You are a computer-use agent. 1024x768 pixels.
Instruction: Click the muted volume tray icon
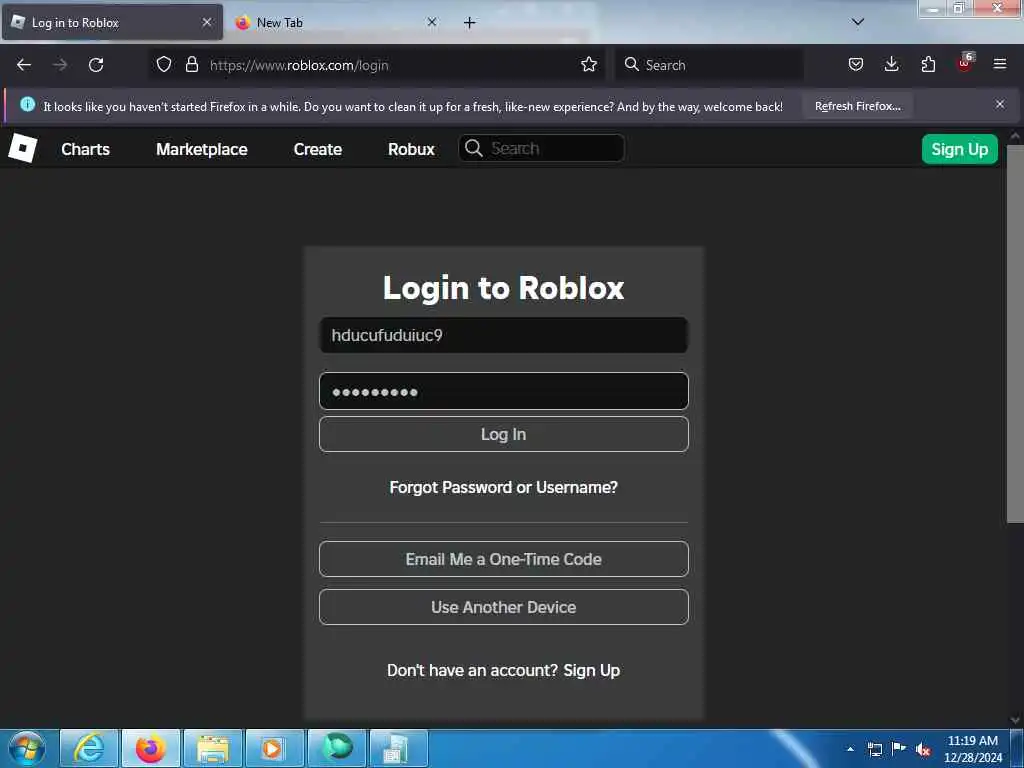923,750
